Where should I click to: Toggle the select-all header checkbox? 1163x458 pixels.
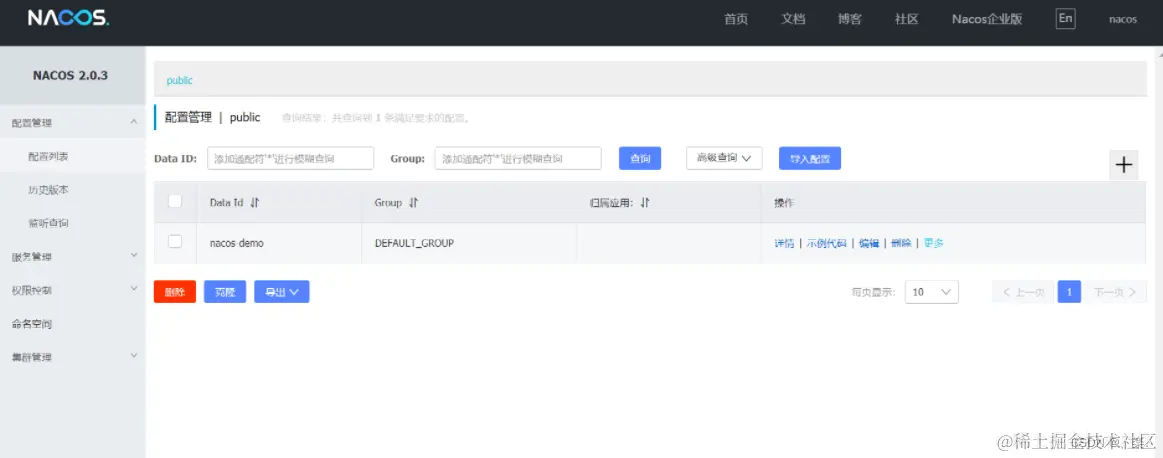tap(175, 201)
